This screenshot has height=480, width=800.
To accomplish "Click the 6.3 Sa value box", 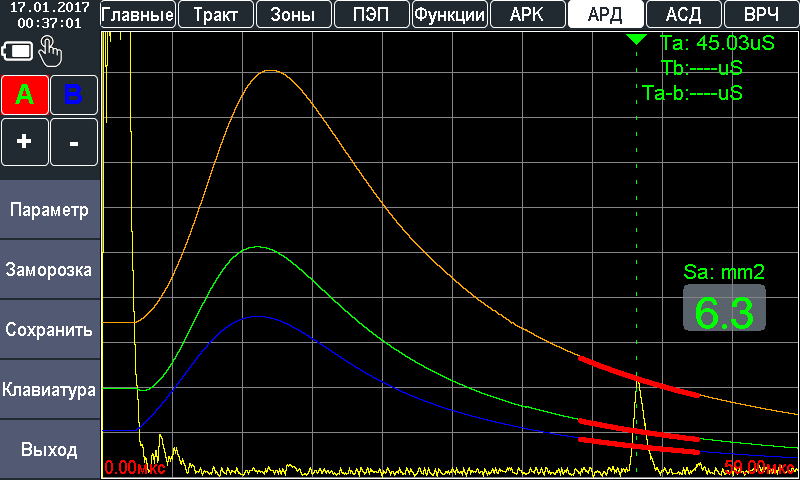I will pos(724,310).
